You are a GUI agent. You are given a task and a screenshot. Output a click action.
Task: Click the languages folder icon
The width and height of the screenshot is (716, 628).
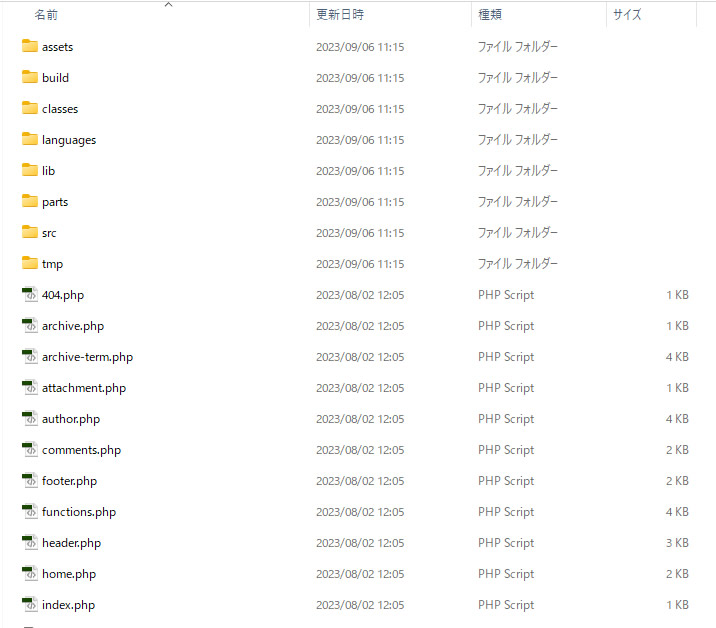pyautogui.click(x=29, y=140)
